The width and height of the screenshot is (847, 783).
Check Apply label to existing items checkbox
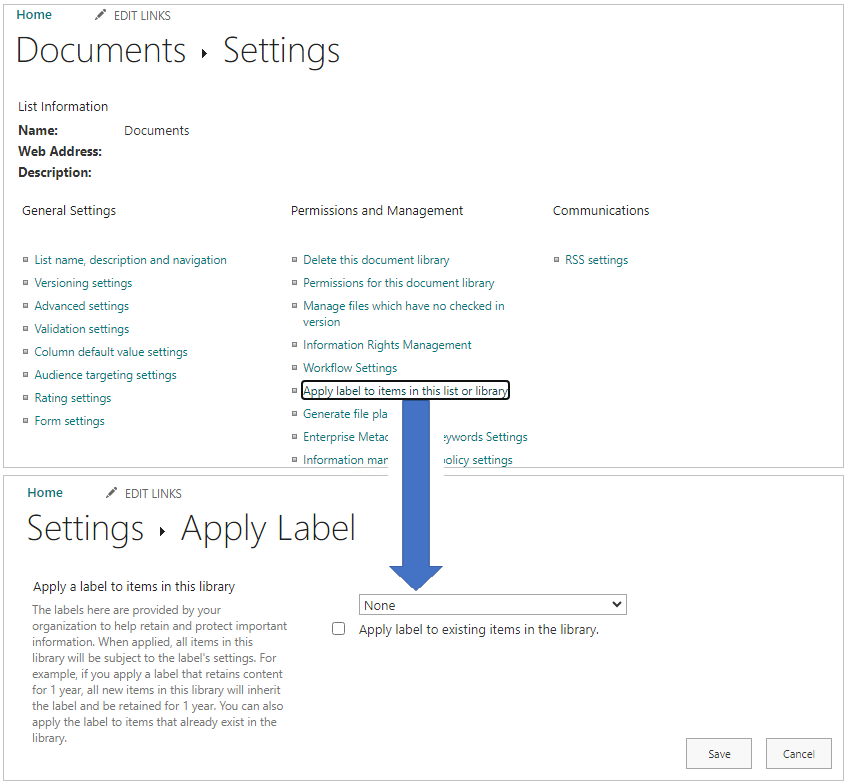tap(339, 628)
